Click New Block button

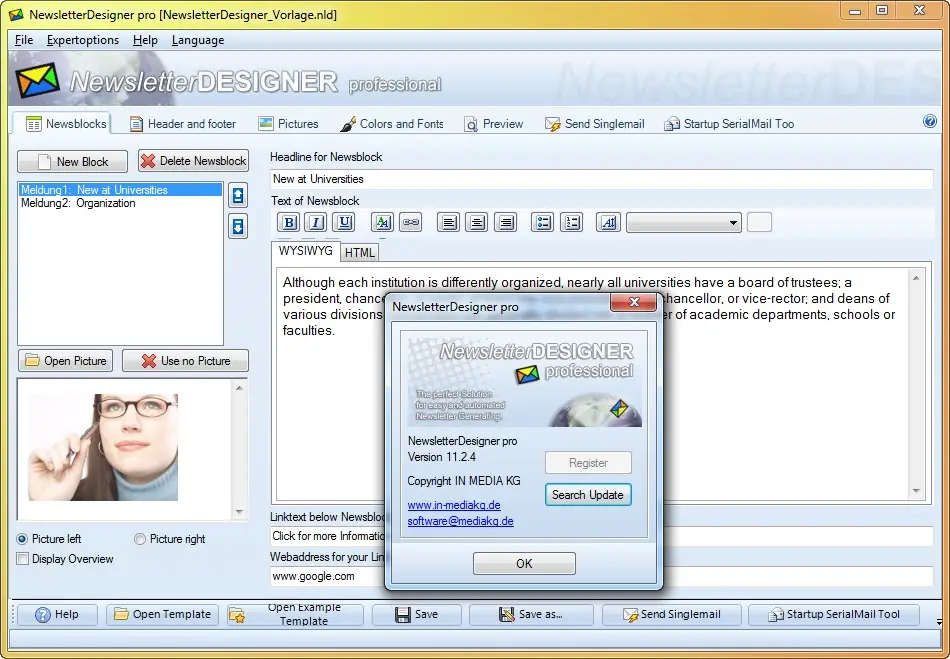coord(73,162)
